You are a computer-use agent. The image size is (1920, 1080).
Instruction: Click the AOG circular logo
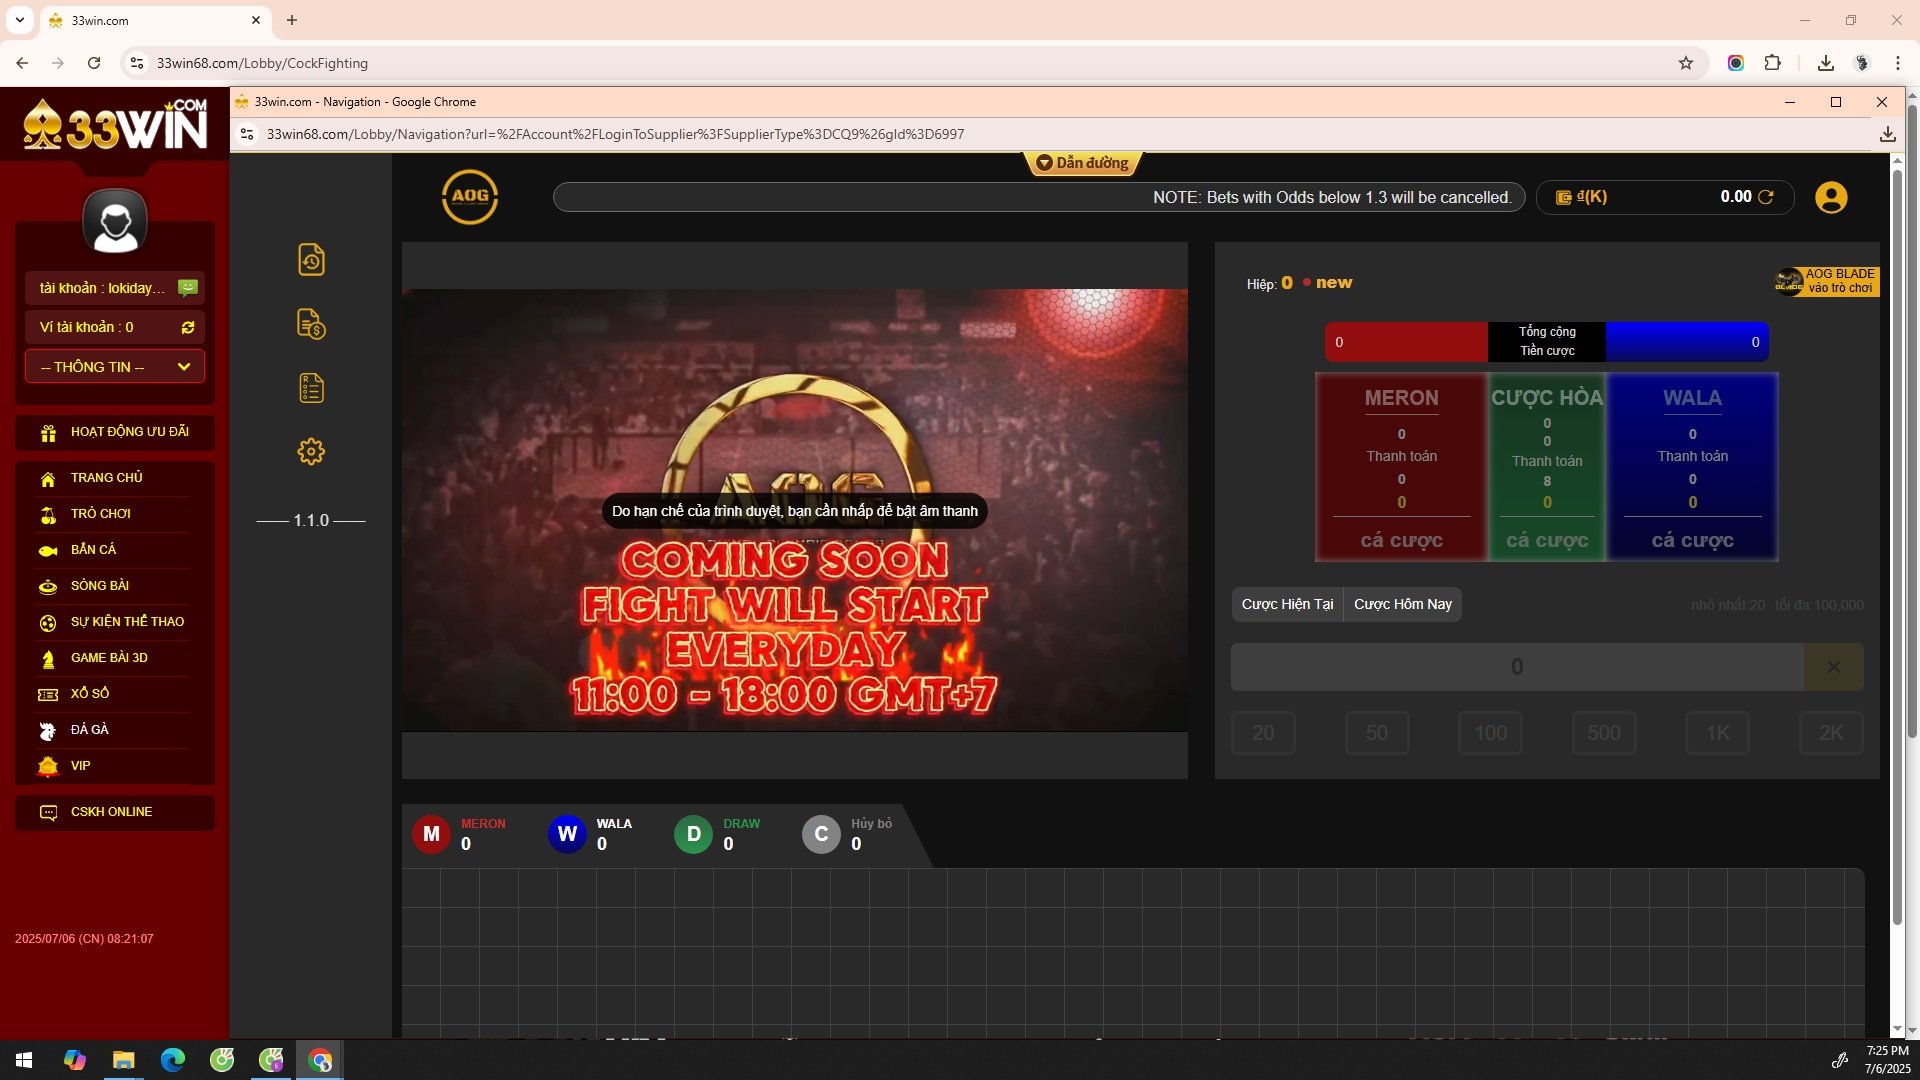click(470, 197)
